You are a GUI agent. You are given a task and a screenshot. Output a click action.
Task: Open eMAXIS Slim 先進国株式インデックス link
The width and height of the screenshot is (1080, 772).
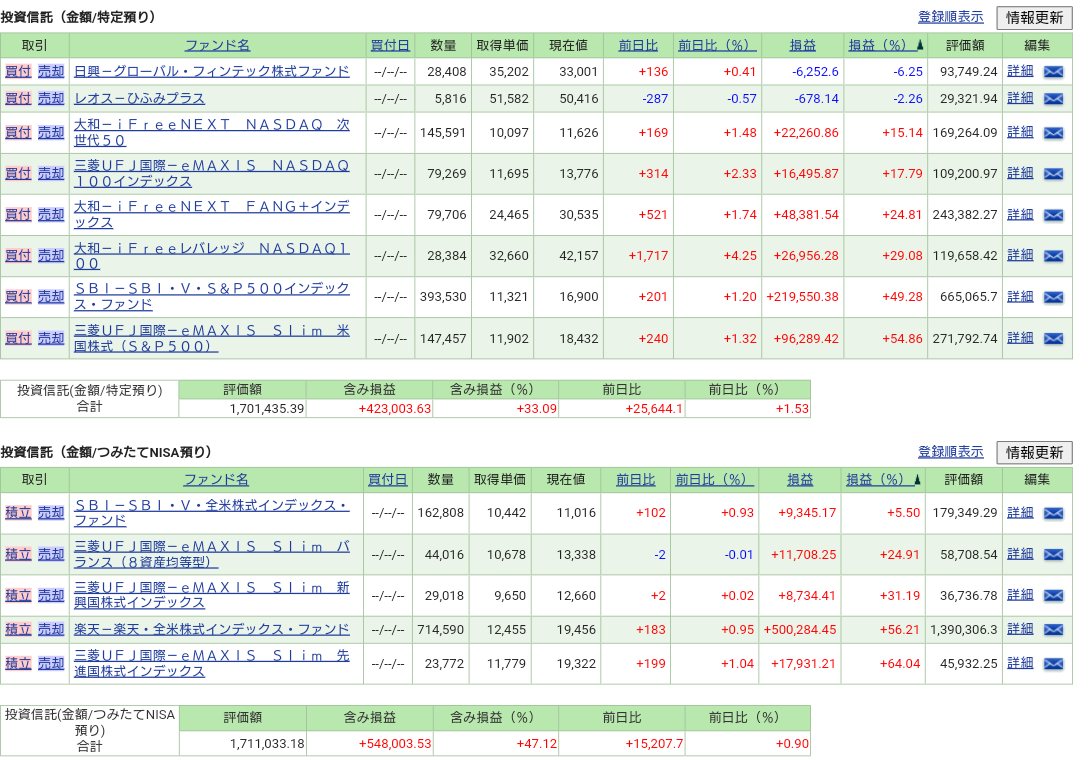point(212,663)
